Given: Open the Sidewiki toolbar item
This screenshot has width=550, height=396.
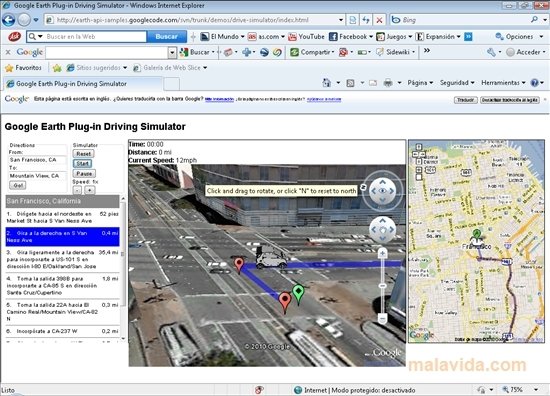Looking at the screenshot, I should 396,52.
